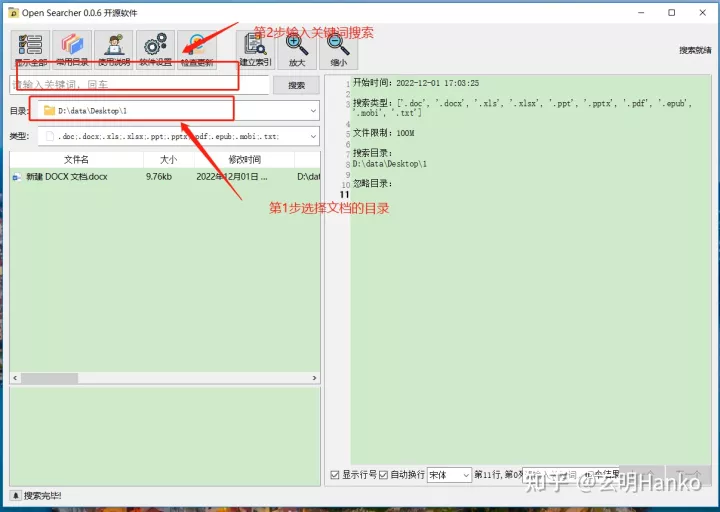
Task: Click line number 11 in the gutter
Action: click(x=344, y=195)
